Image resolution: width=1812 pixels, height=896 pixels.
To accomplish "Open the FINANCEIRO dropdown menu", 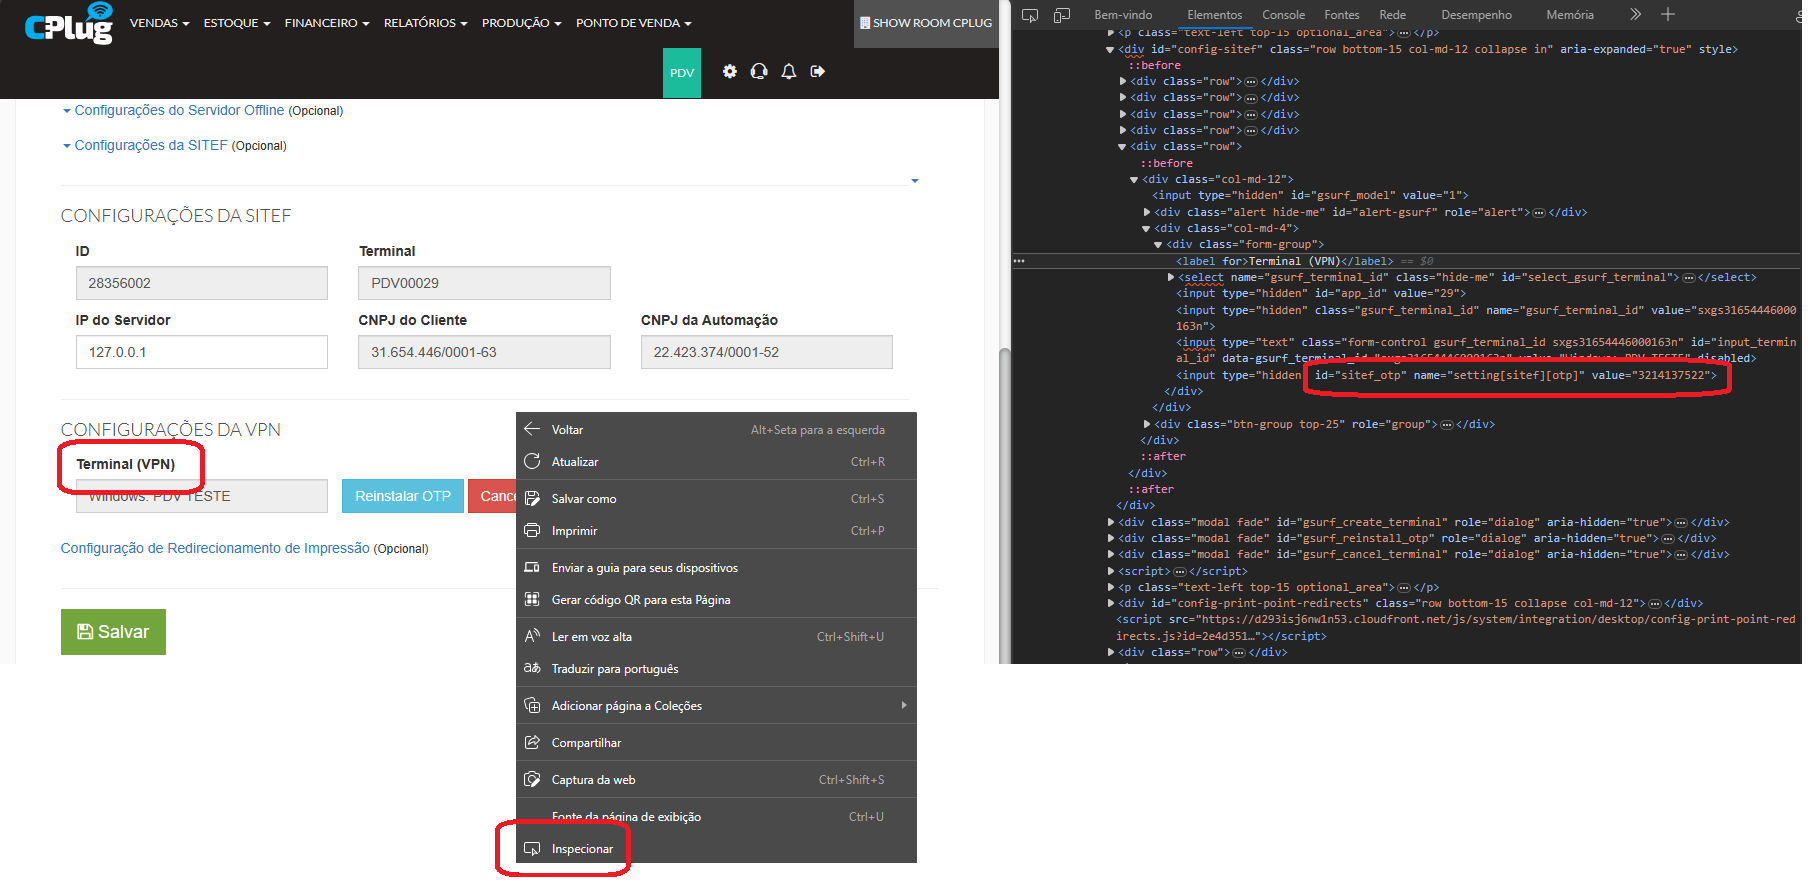I will coord(327,23).
